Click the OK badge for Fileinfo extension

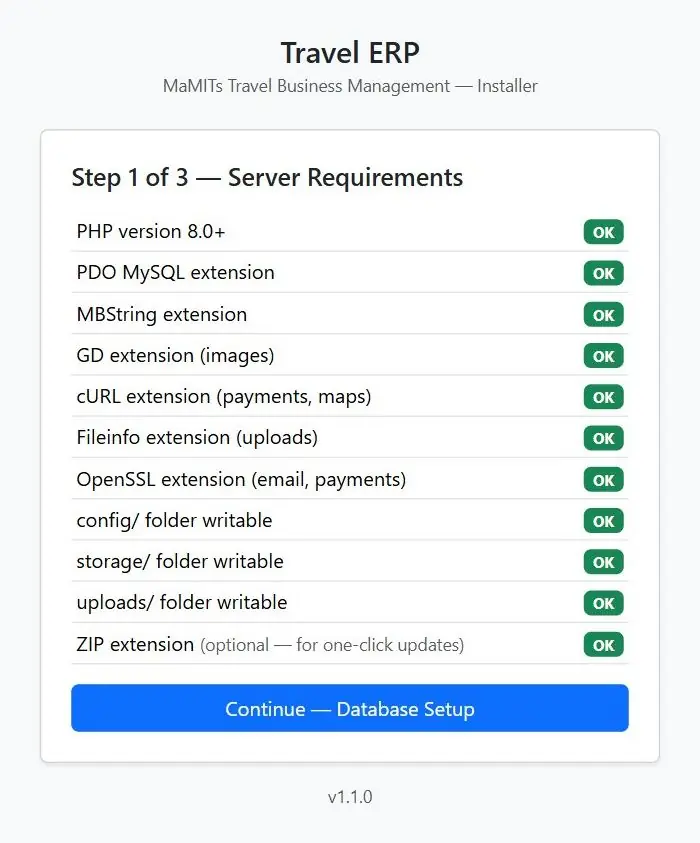pos(603,438)
